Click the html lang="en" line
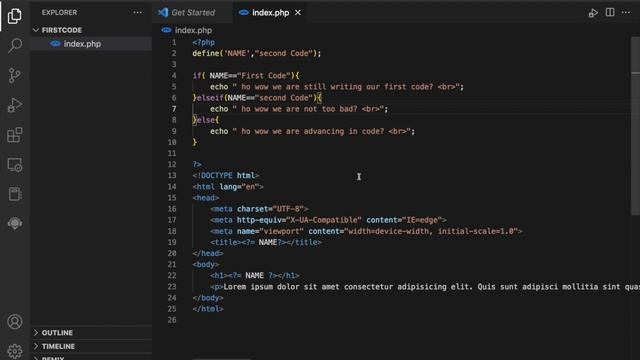This screenshot has height=360, width=640. click(228, 187)
